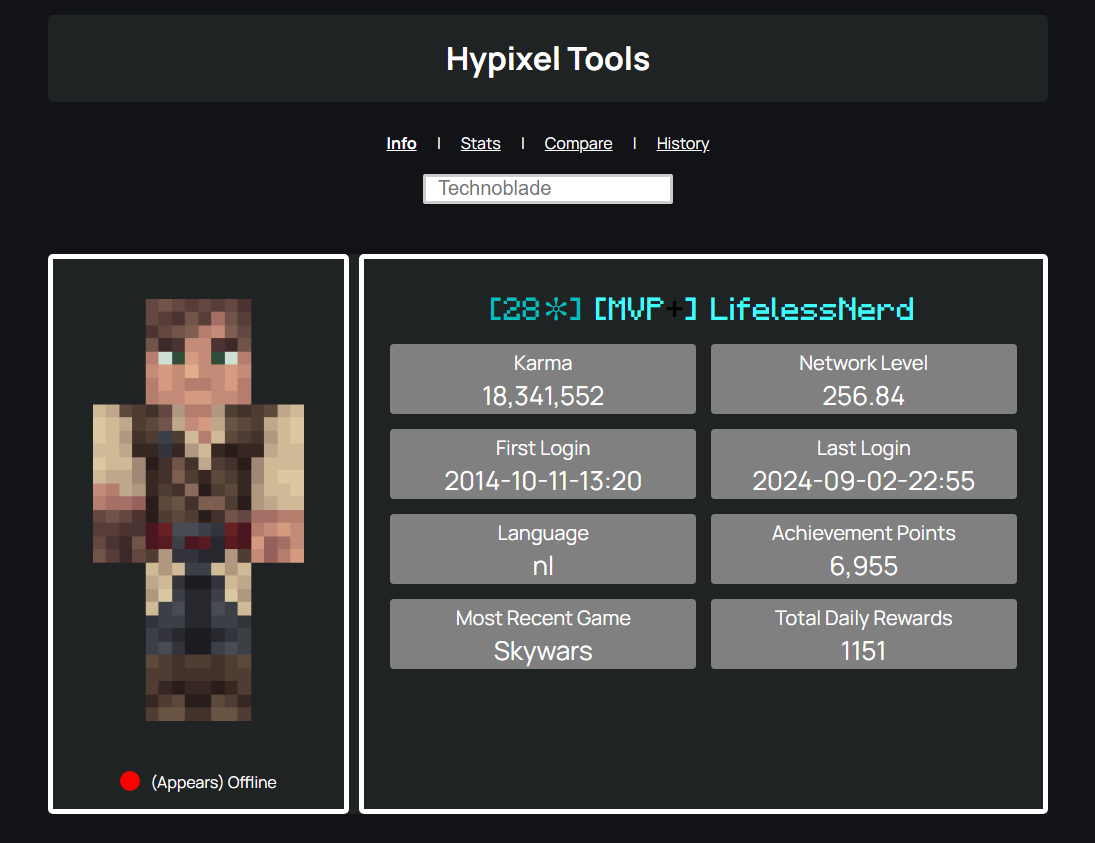The image size is (1095, 843).
Task: Click the Total Daily Rewards stat card
Action: [864, 634]
